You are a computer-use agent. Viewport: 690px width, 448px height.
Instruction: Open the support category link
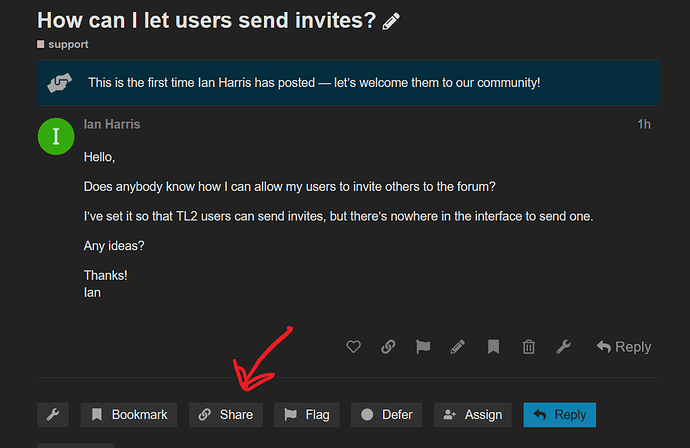[x=63, y=44]
